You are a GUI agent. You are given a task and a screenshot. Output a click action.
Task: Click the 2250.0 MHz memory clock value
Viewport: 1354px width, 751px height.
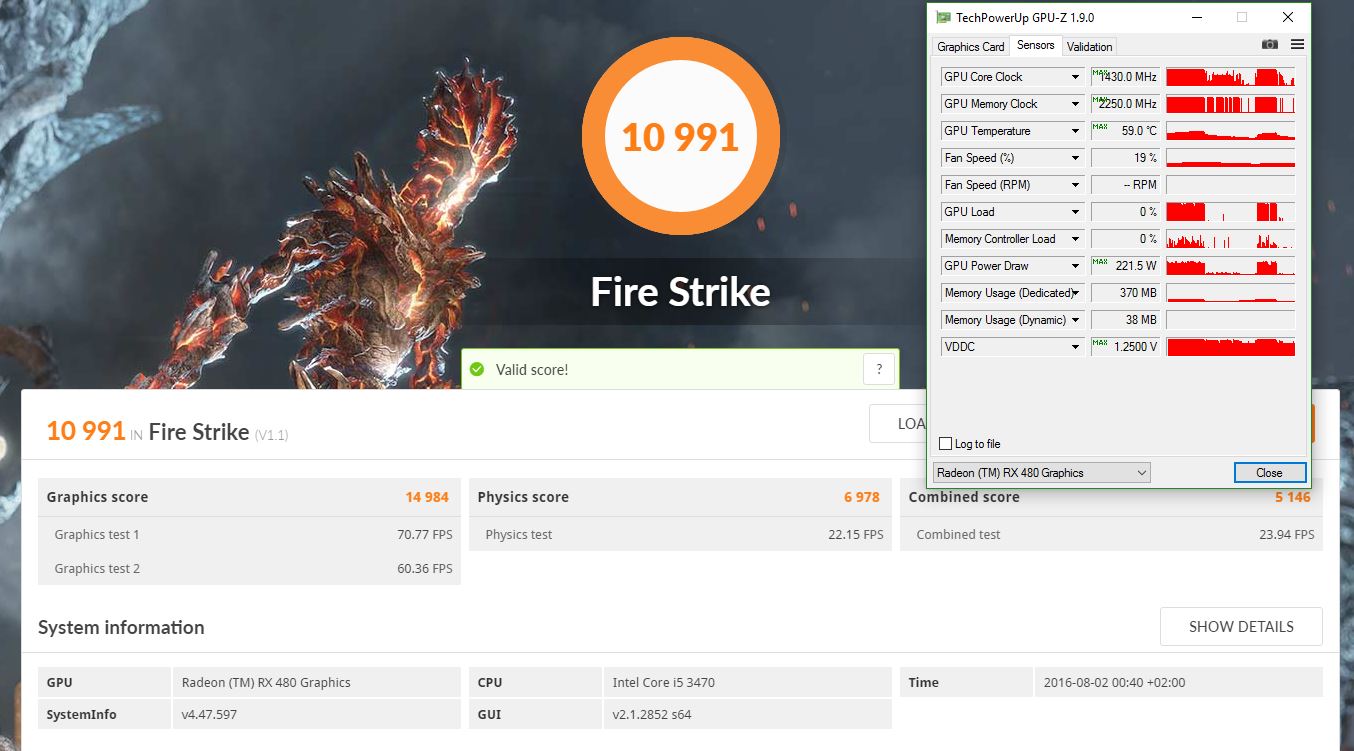point(1125,104)
